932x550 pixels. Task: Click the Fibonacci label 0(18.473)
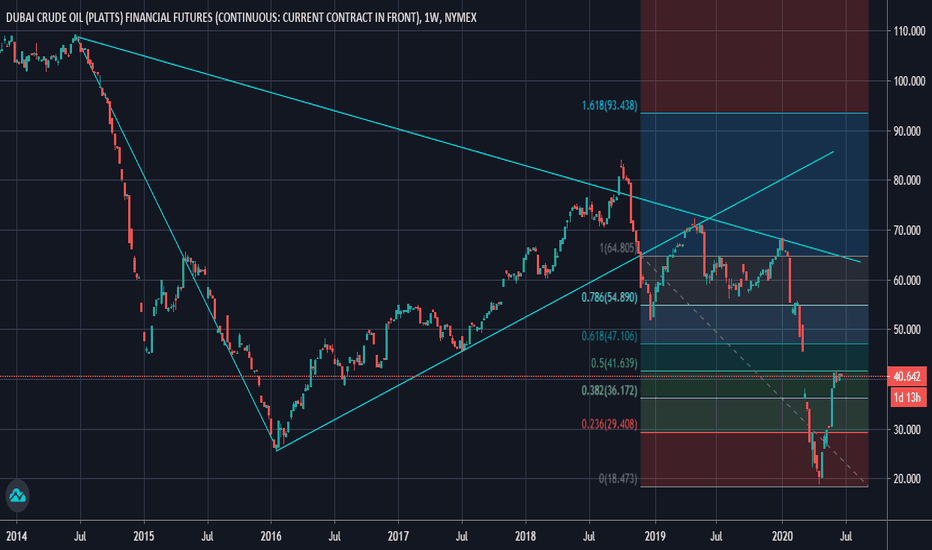pos(618,479)
